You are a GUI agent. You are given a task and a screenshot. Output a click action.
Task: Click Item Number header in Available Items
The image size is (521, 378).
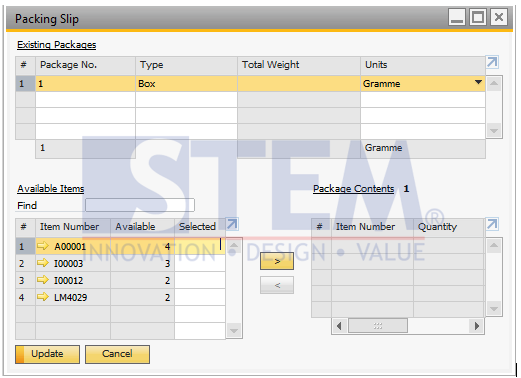tap(73, 227)
